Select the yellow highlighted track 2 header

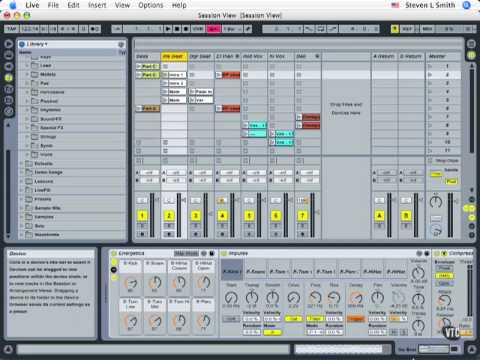pyautogui.click(x=174, y=56)
